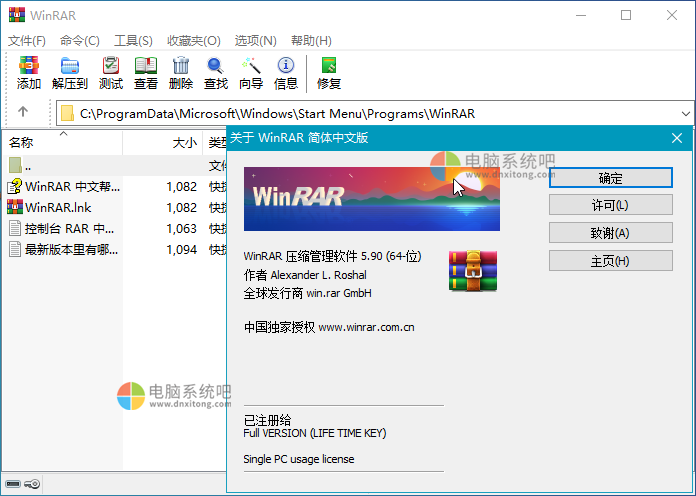Open the 命令(C) menu
This screenshot has width=696, height=496.
point(80,41)
